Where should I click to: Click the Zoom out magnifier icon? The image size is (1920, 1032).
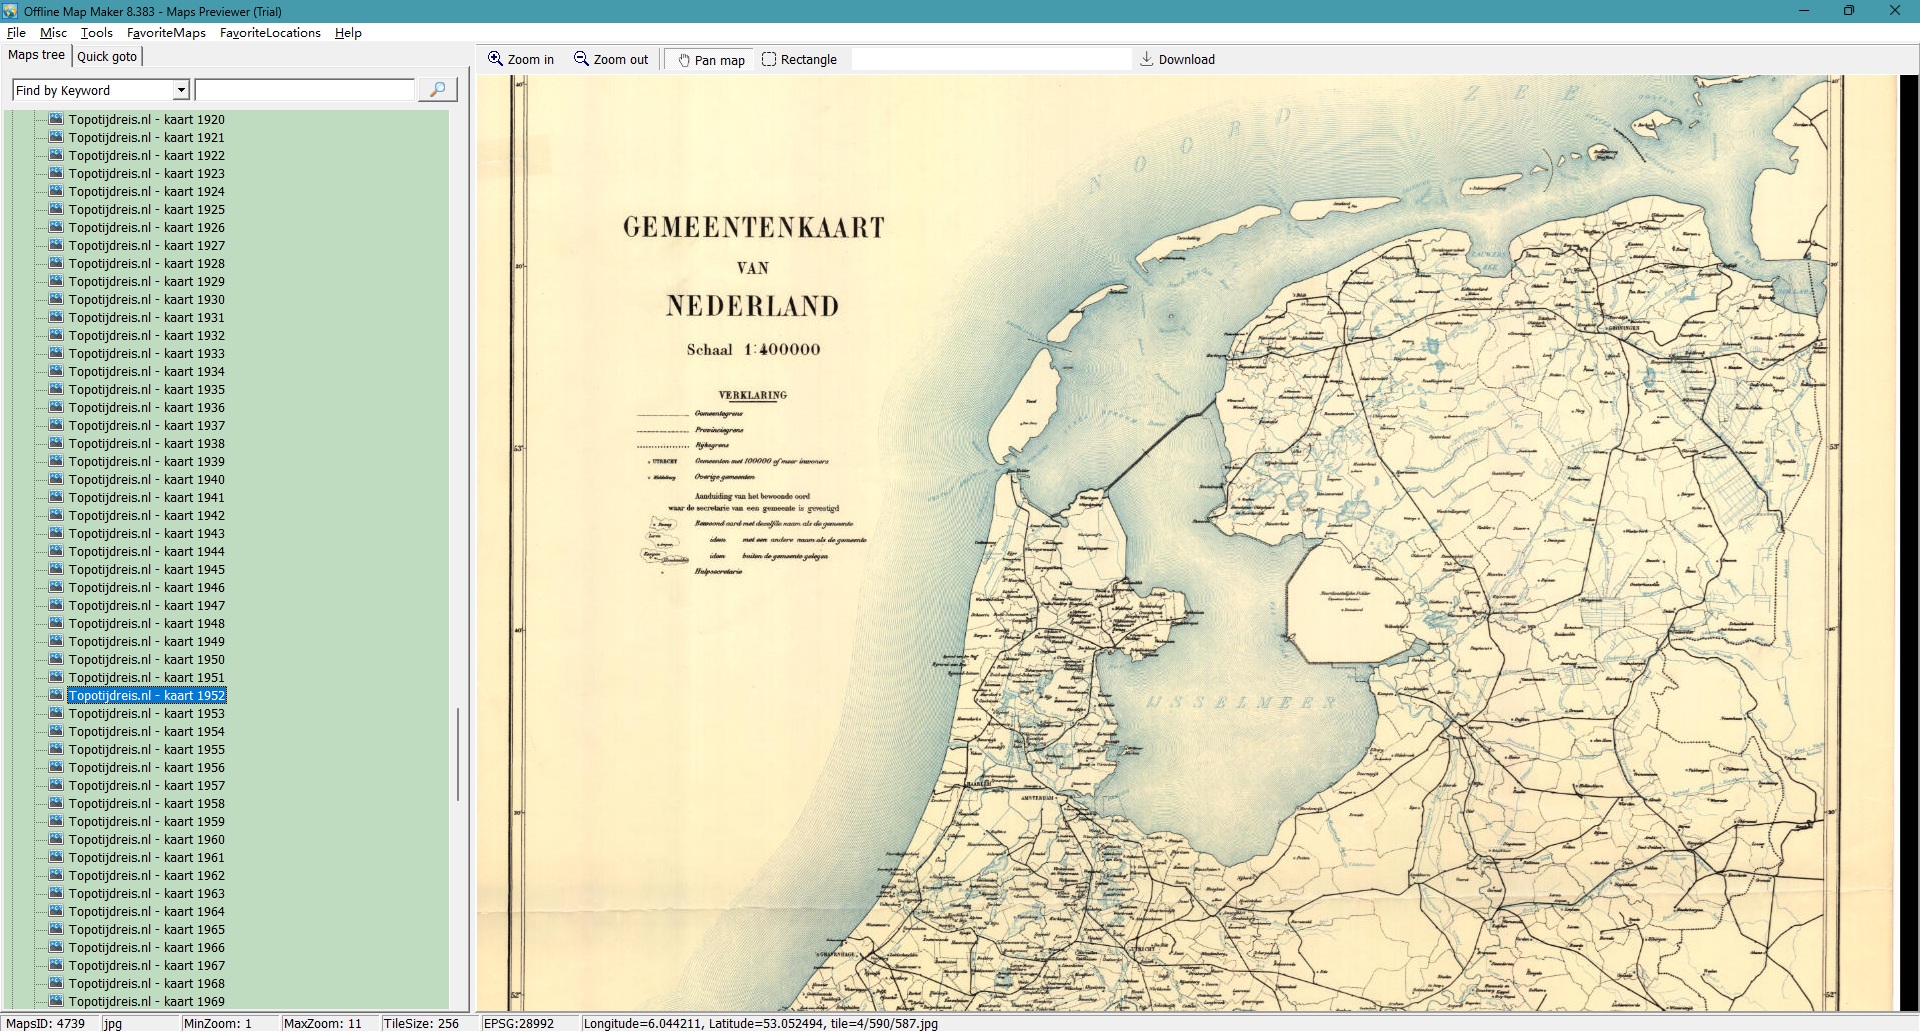coord(581,59)
